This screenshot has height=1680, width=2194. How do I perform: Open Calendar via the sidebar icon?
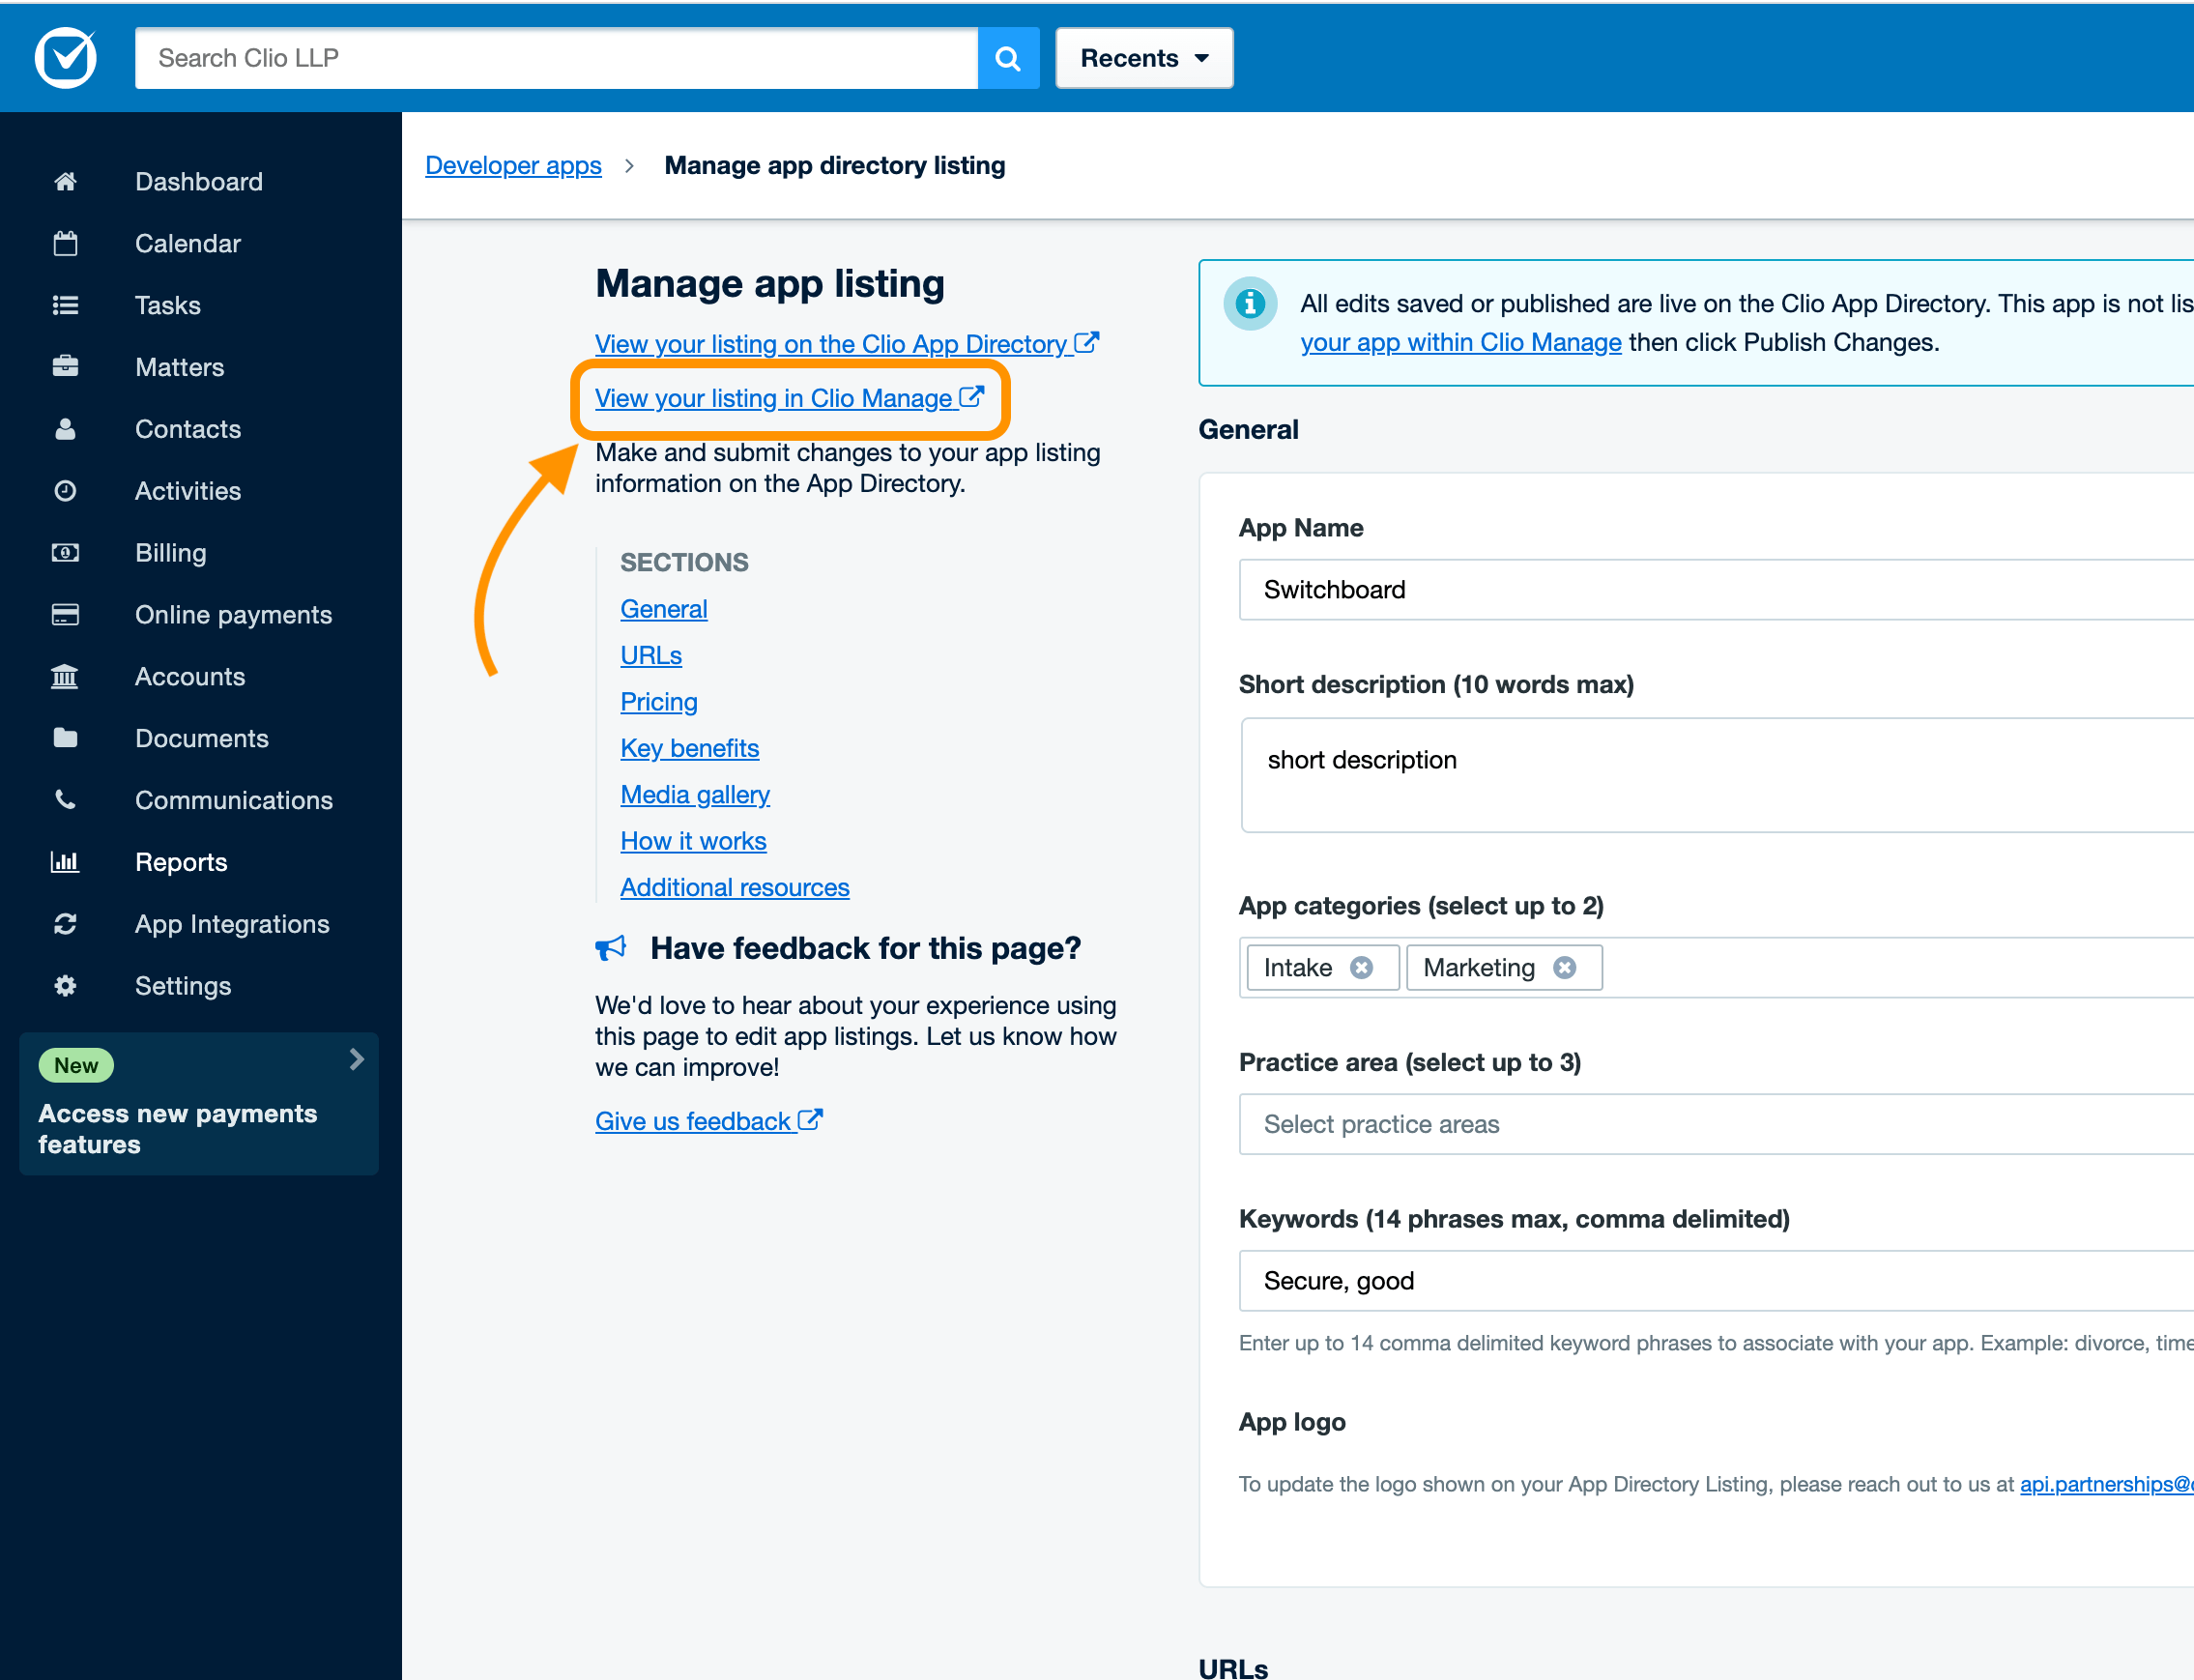point(64,243)
